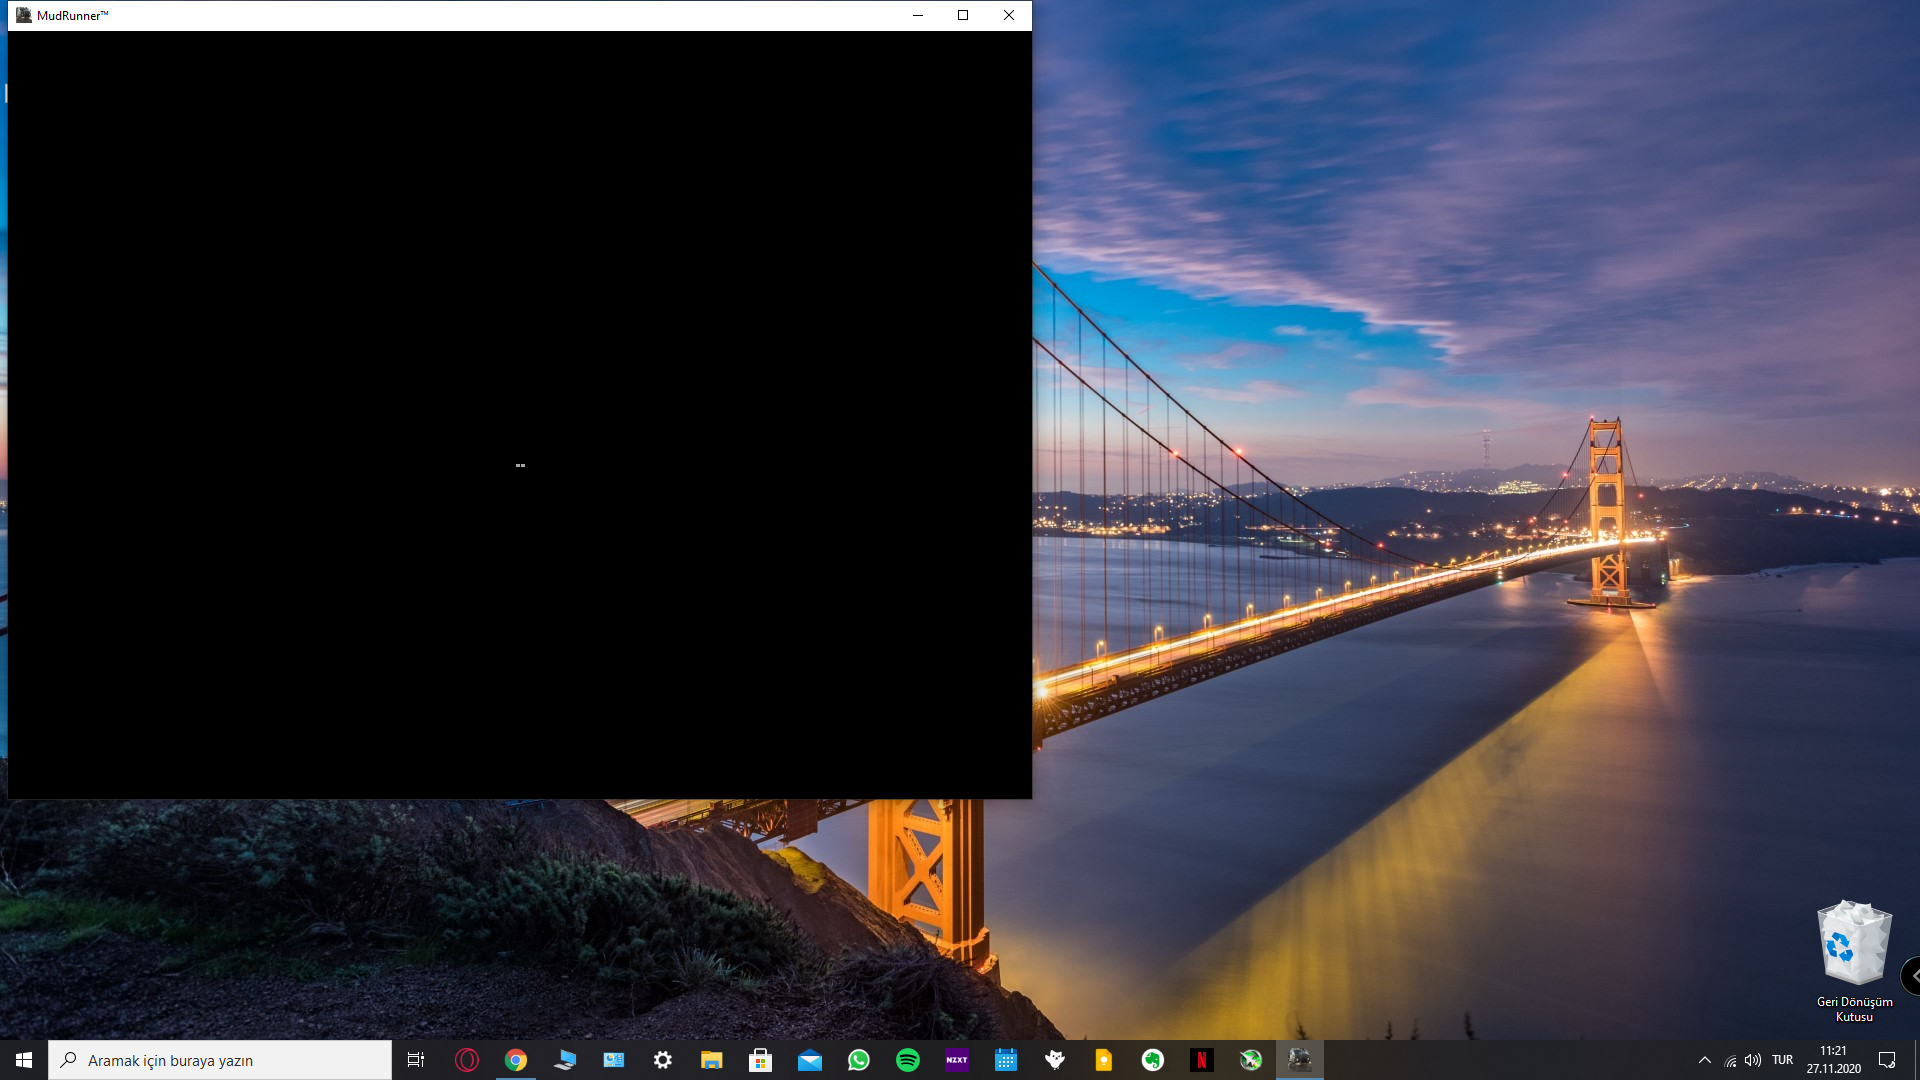Click the Windows Start button
Screen dimensions: 1920x1080
click(24, 1060)
